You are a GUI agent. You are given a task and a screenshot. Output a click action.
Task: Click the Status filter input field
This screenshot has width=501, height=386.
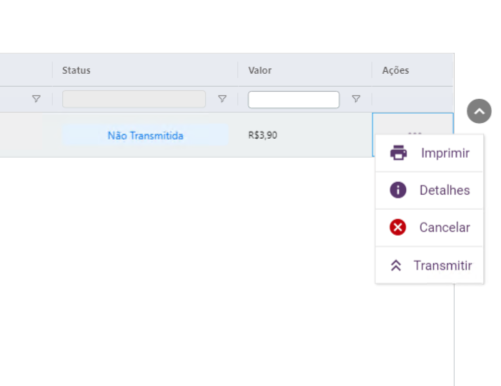point(134,99)
